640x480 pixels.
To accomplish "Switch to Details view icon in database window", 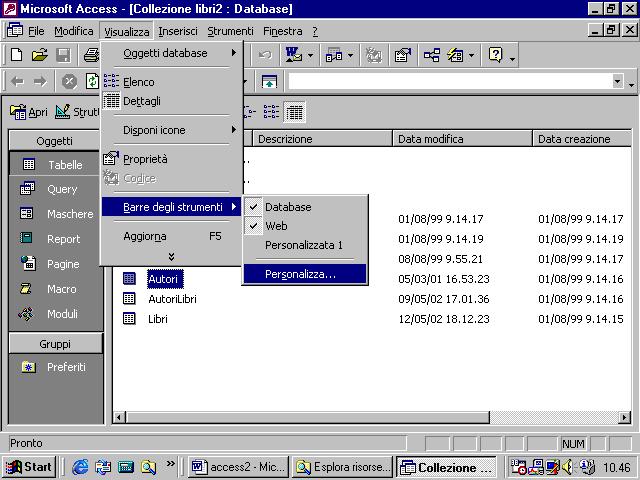I will tap(294, 111).
